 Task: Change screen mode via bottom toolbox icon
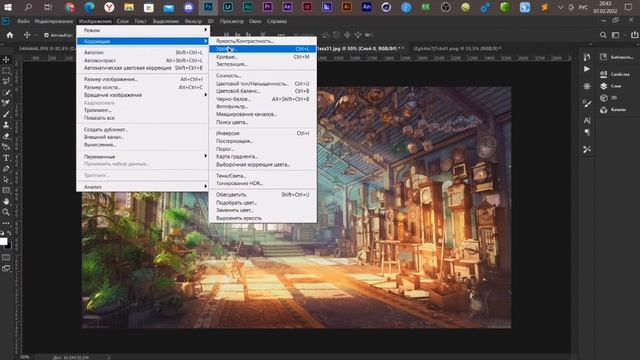click(x=6, y=268)
